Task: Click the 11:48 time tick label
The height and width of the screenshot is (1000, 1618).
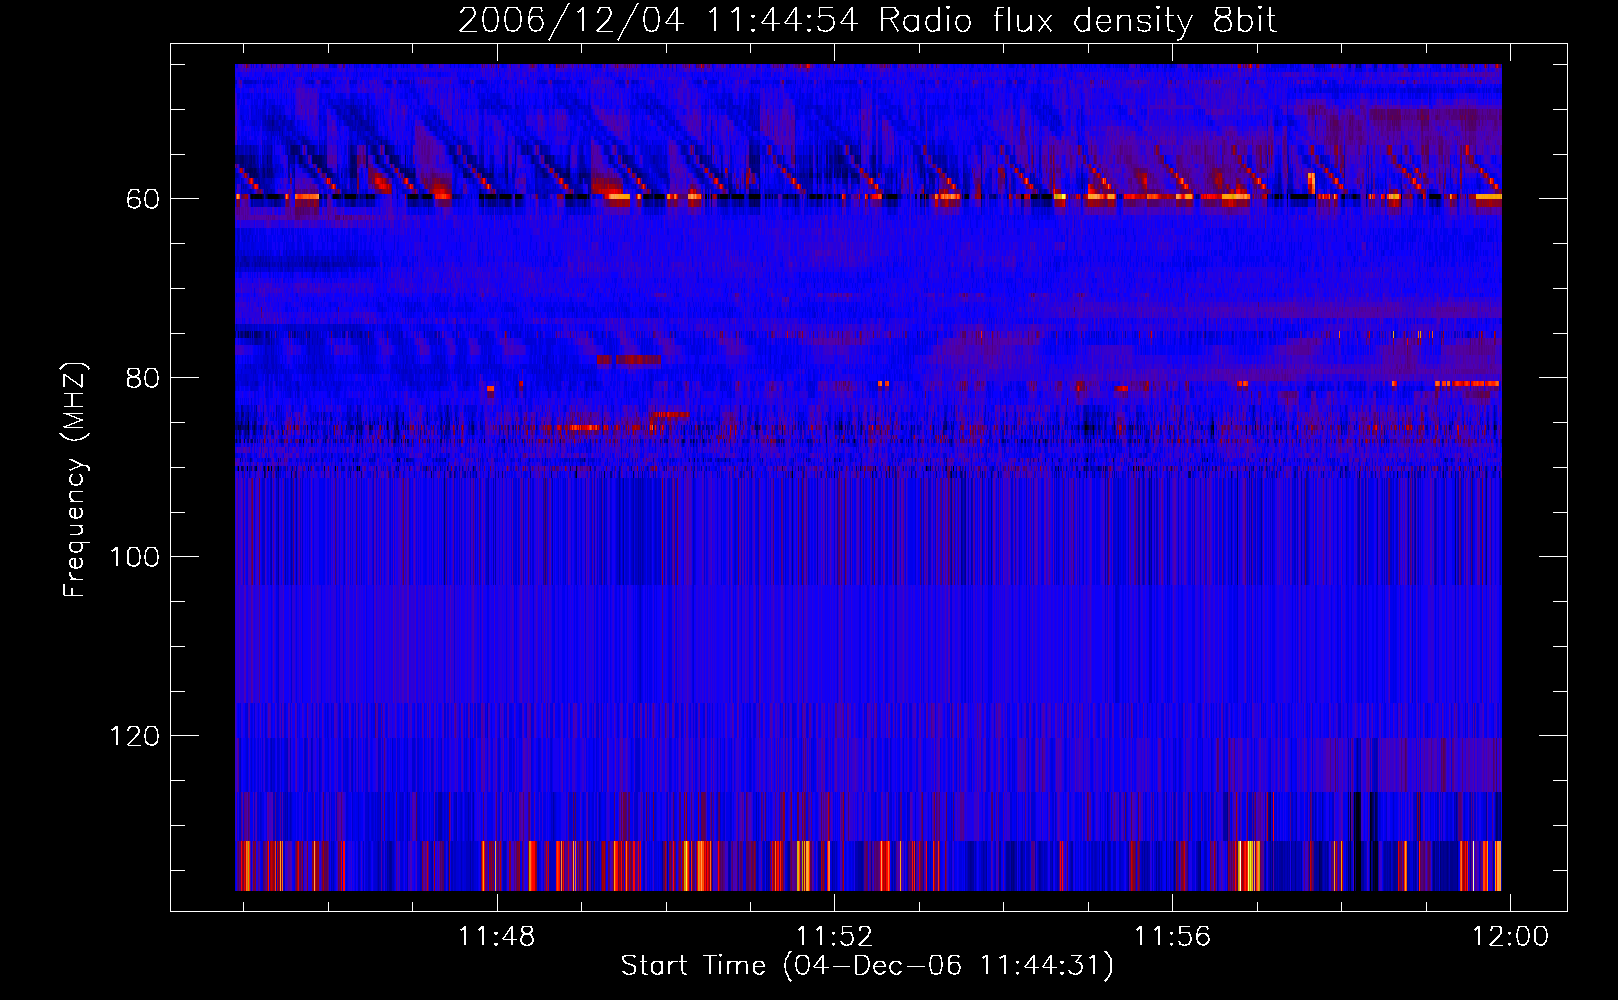Action: click(x=496, y=936)
